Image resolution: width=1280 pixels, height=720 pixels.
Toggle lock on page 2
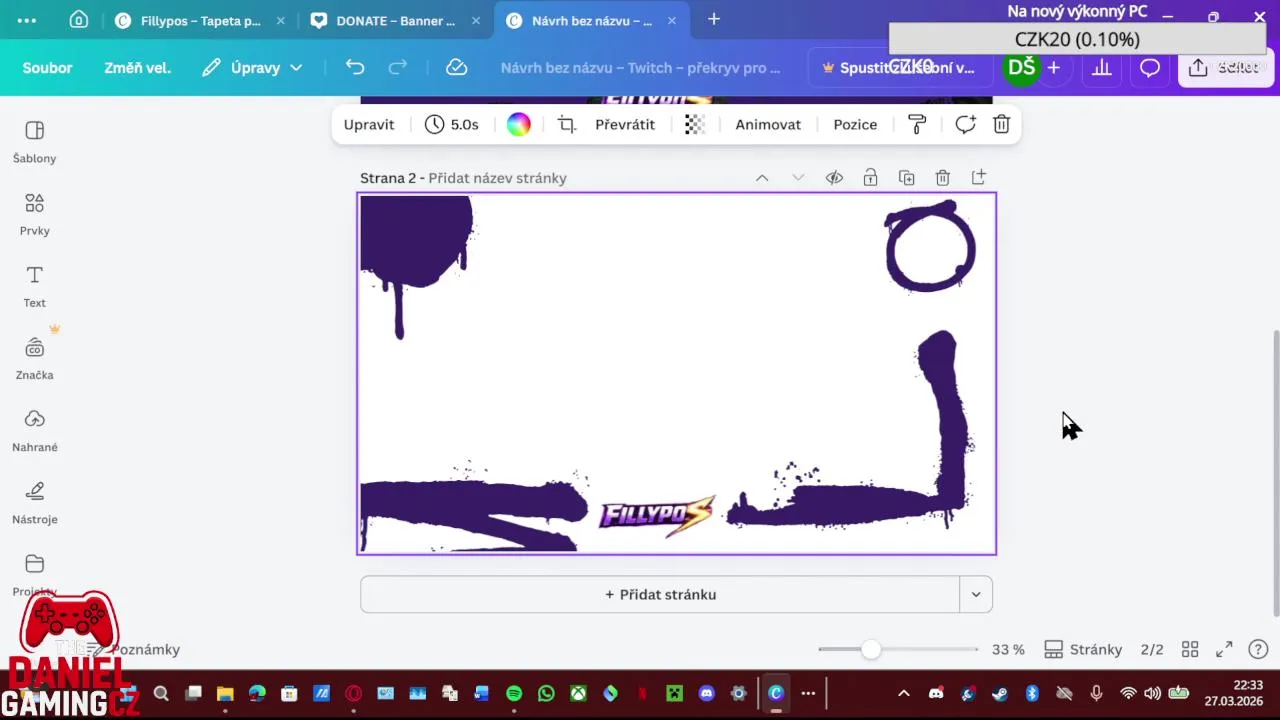[870, 178]
